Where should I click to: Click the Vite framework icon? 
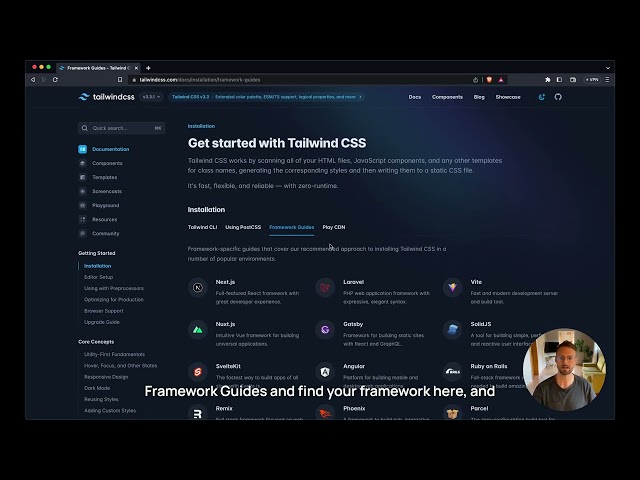tap(452, 288)
